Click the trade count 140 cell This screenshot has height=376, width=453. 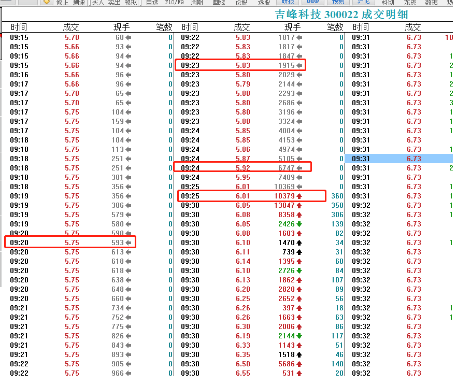[x=337, y=364]
